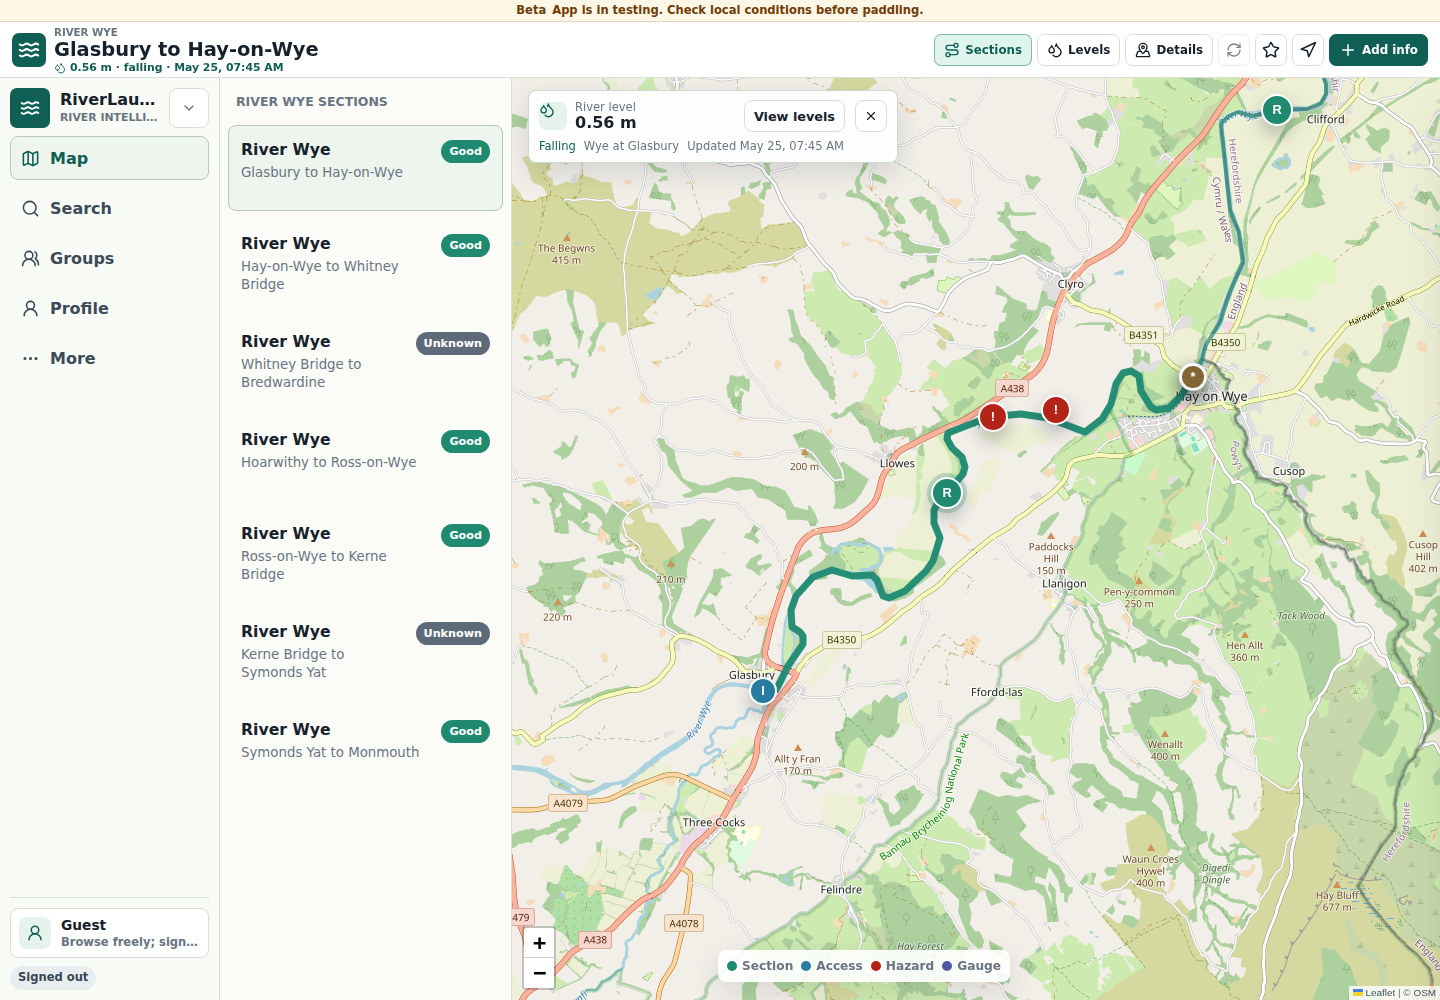Screen dimensions: 1440x1000
Task: Click the Add info button
Action: click(1378, 50)
